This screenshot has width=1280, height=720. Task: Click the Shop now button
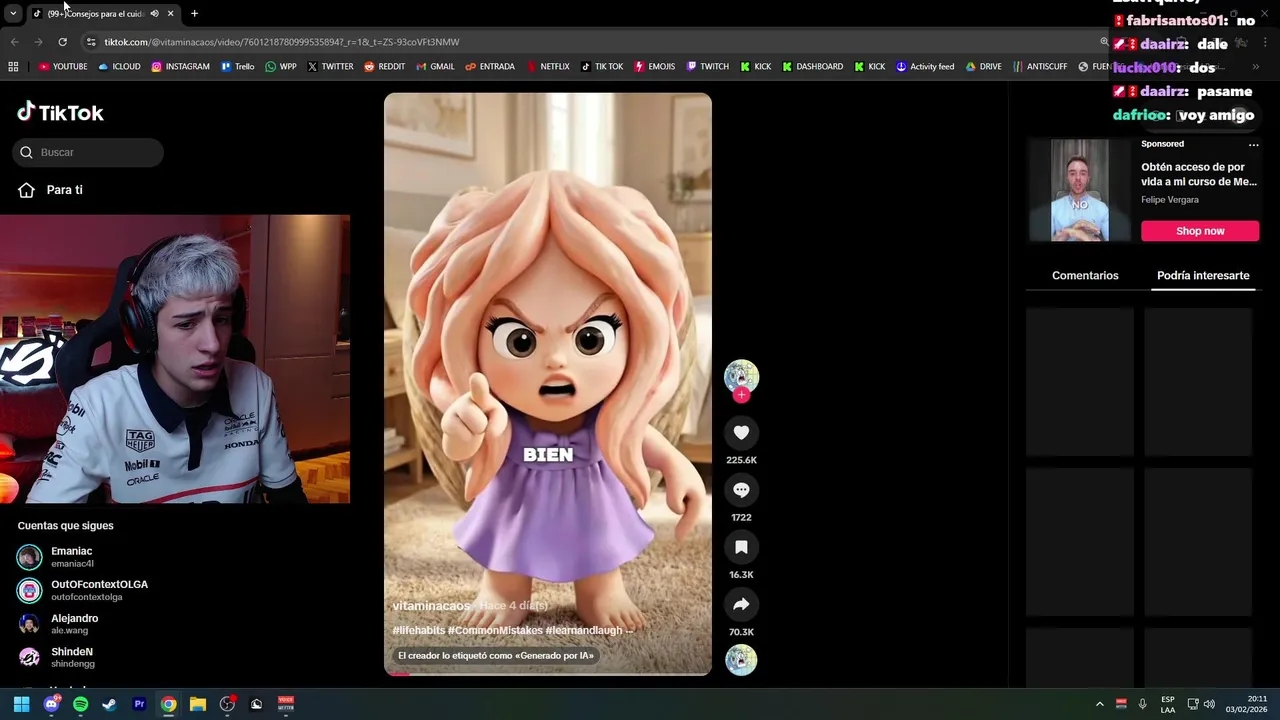click(x=1200, y=231)
